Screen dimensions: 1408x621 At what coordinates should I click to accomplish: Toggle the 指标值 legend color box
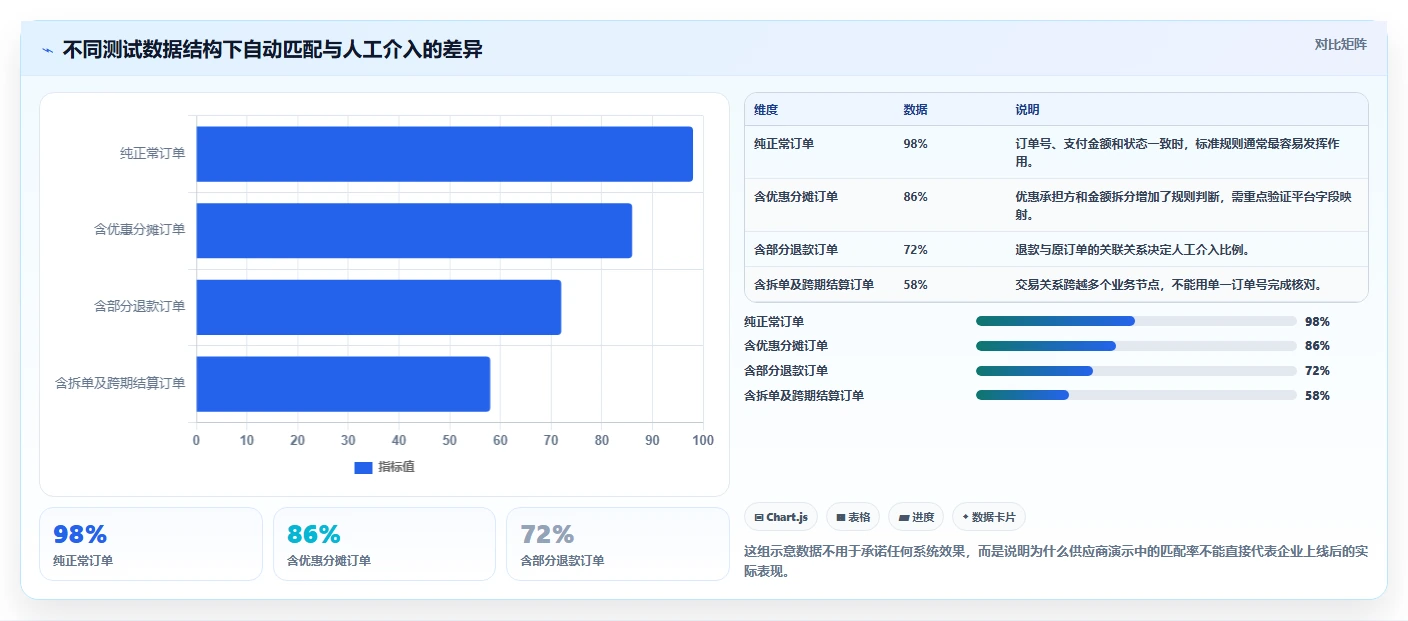pos(363,467)
